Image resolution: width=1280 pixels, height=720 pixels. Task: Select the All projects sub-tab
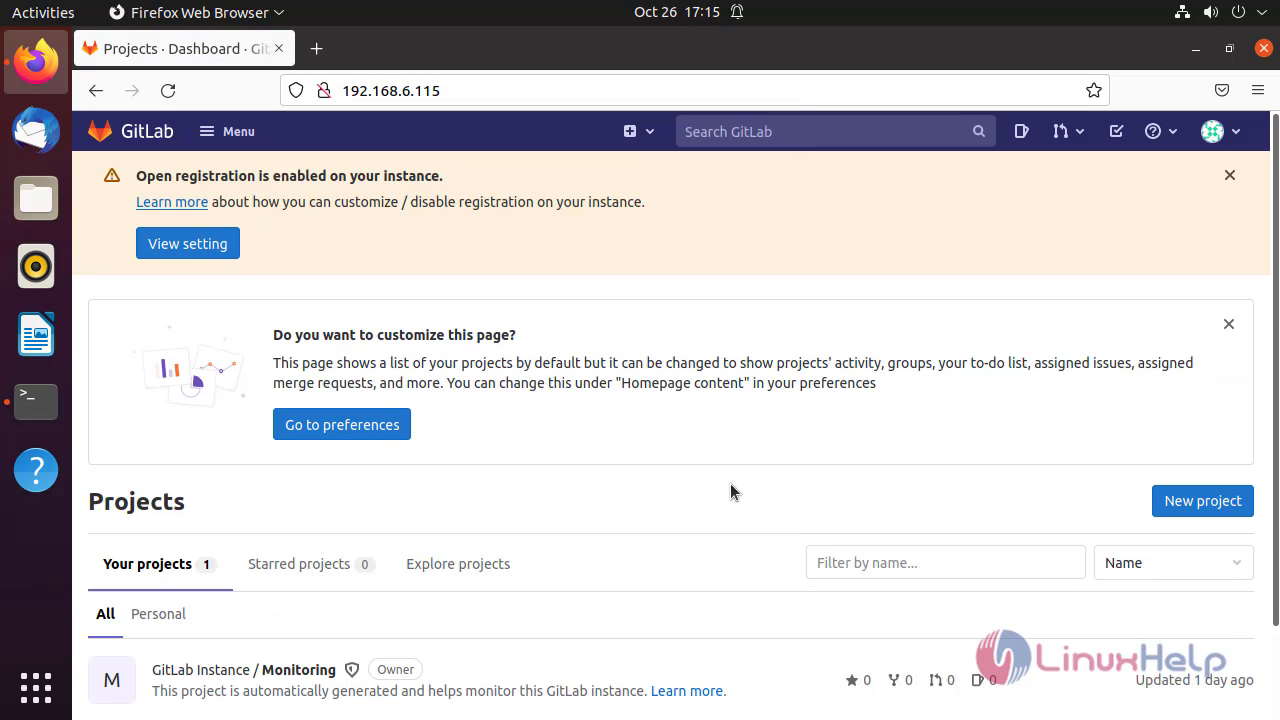coord(105,614)
